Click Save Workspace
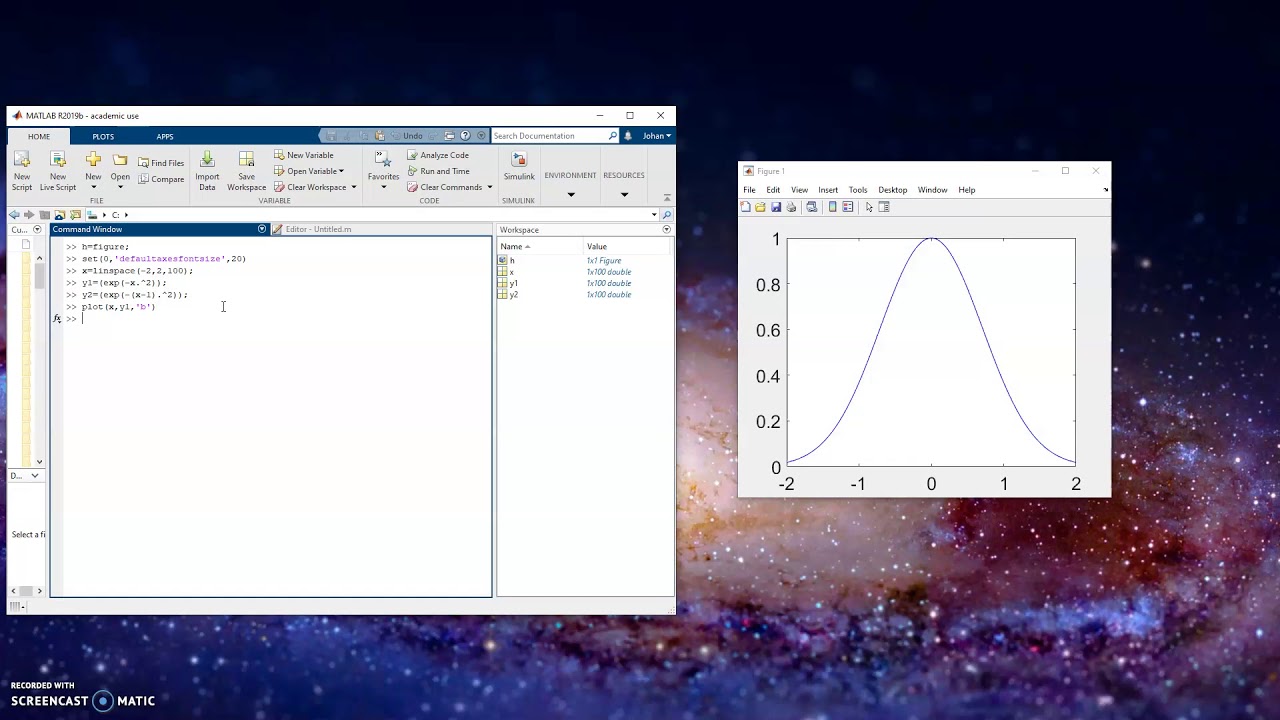This screenshot has width=1280, height=720. pyautogui.click(x=246, y=171)
